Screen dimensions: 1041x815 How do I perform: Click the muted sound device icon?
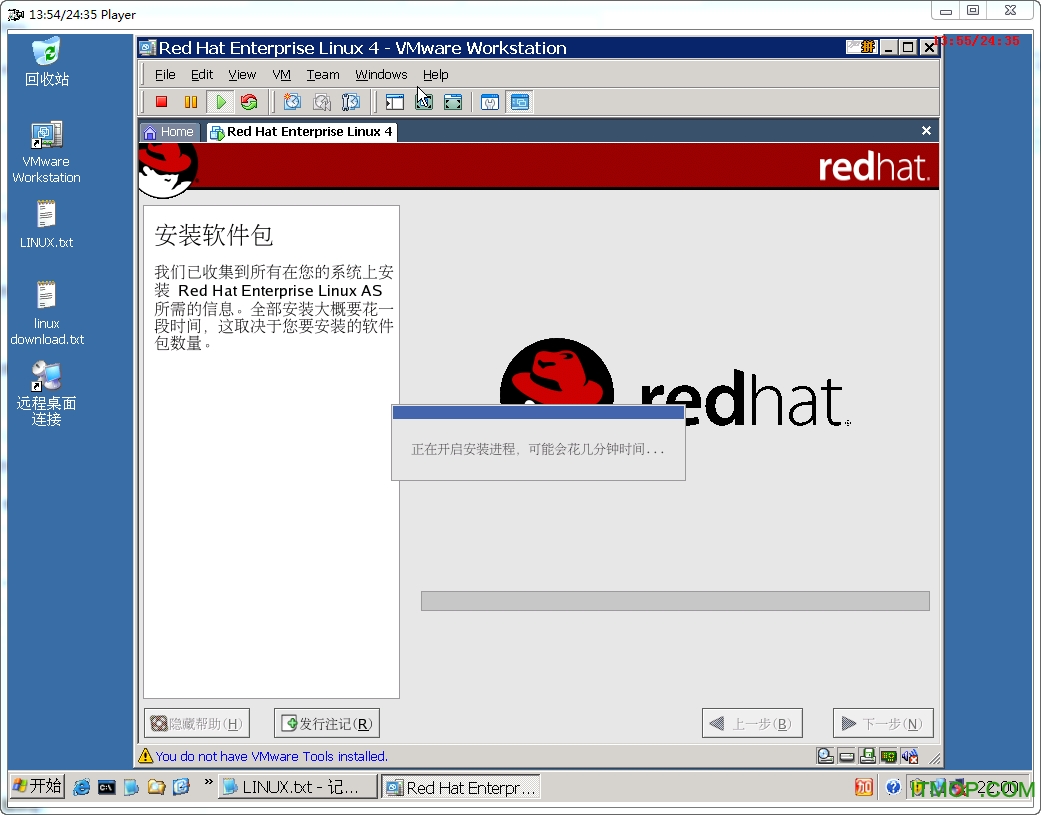pos(910,756)
